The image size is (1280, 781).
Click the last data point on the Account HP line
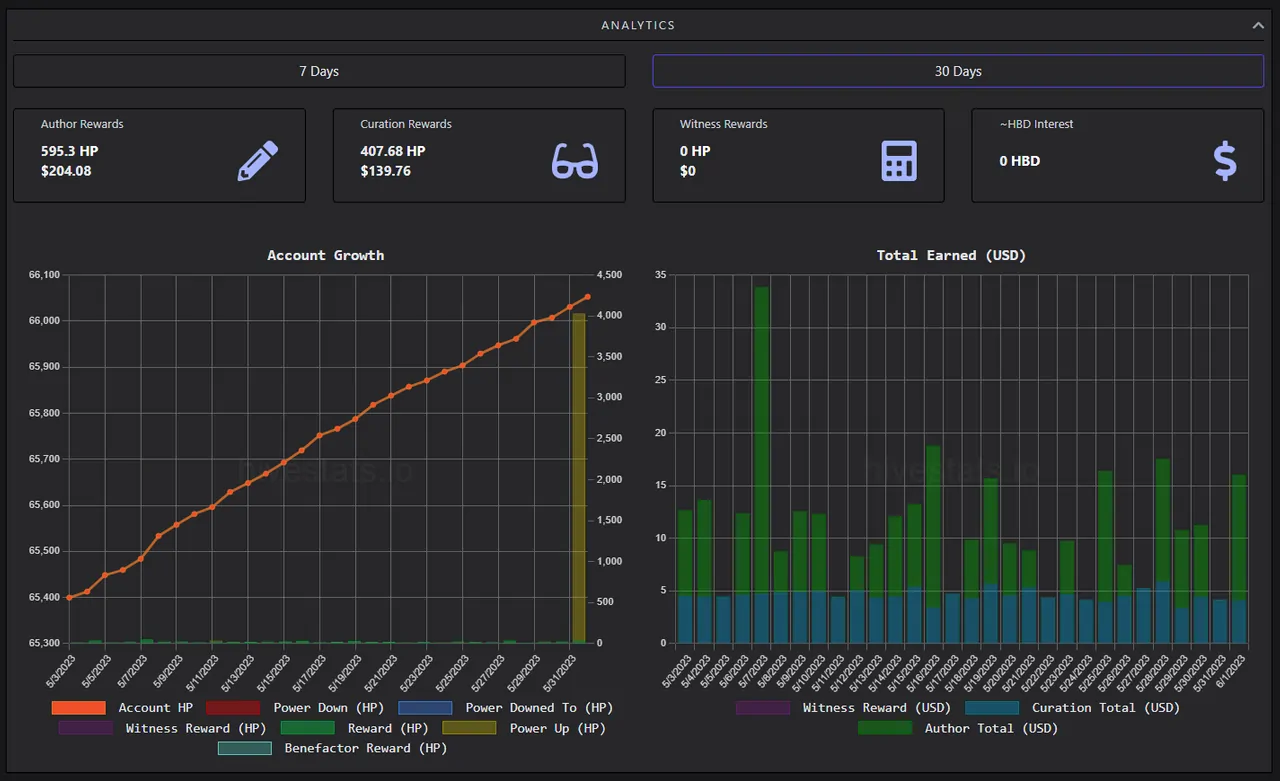pyautogui.click(x=587, y=297)
